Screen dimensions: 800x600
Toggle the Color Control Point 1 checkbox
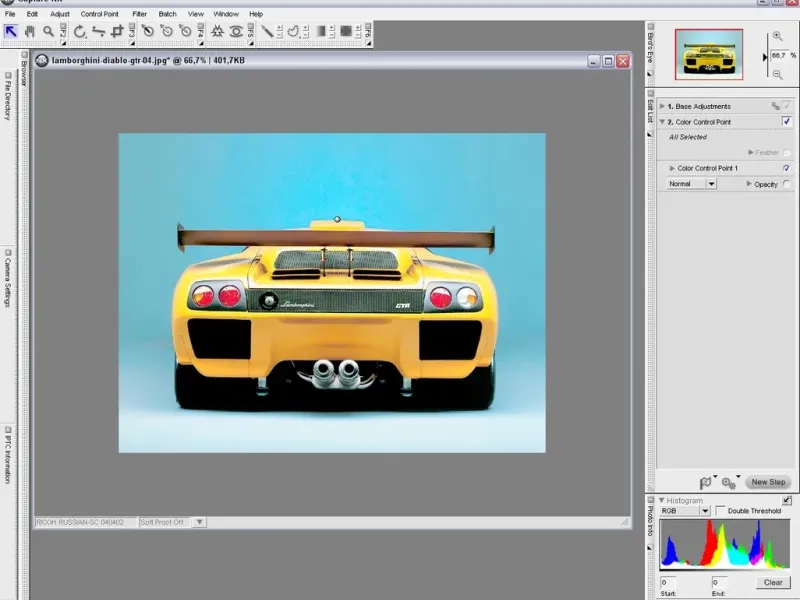pyautogui.click(x=787, y=168)
